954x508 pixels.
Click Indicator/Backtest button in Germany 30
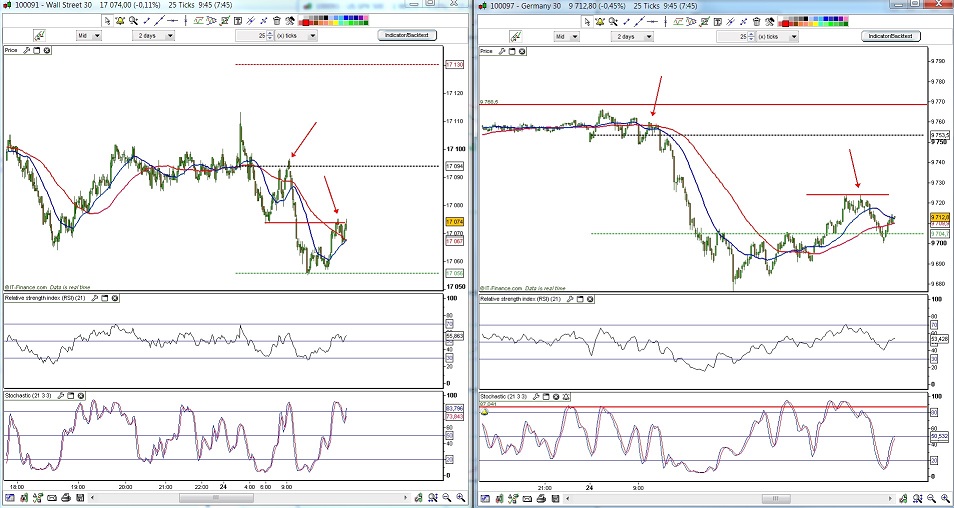click(x=891, y=37)
